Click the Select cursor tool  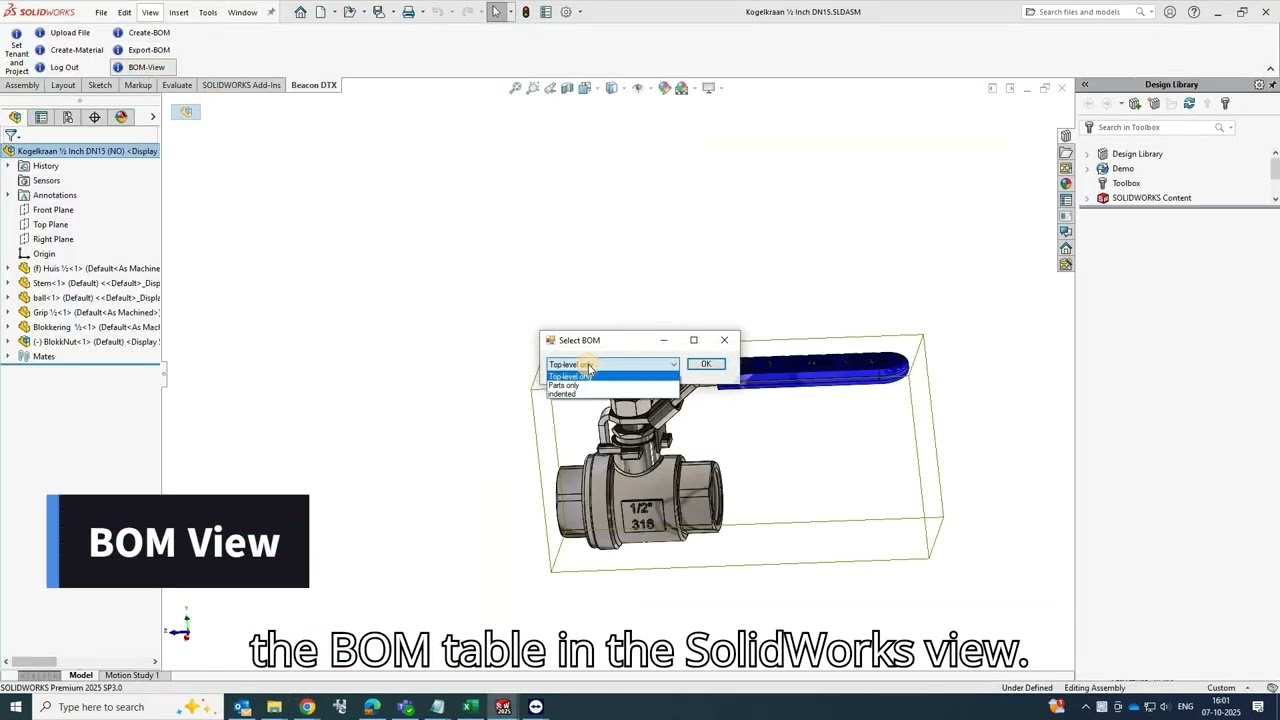click(x=496, y=12)
